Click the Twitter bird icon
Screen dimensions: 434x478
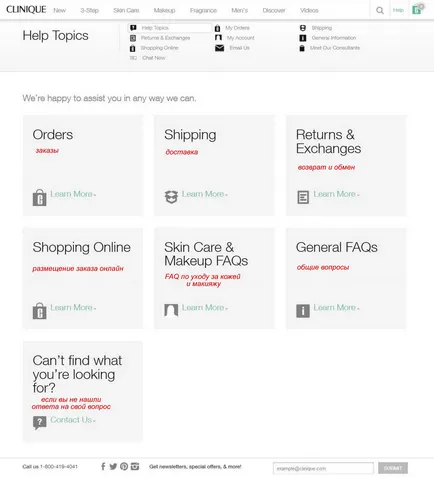[113, 466]
